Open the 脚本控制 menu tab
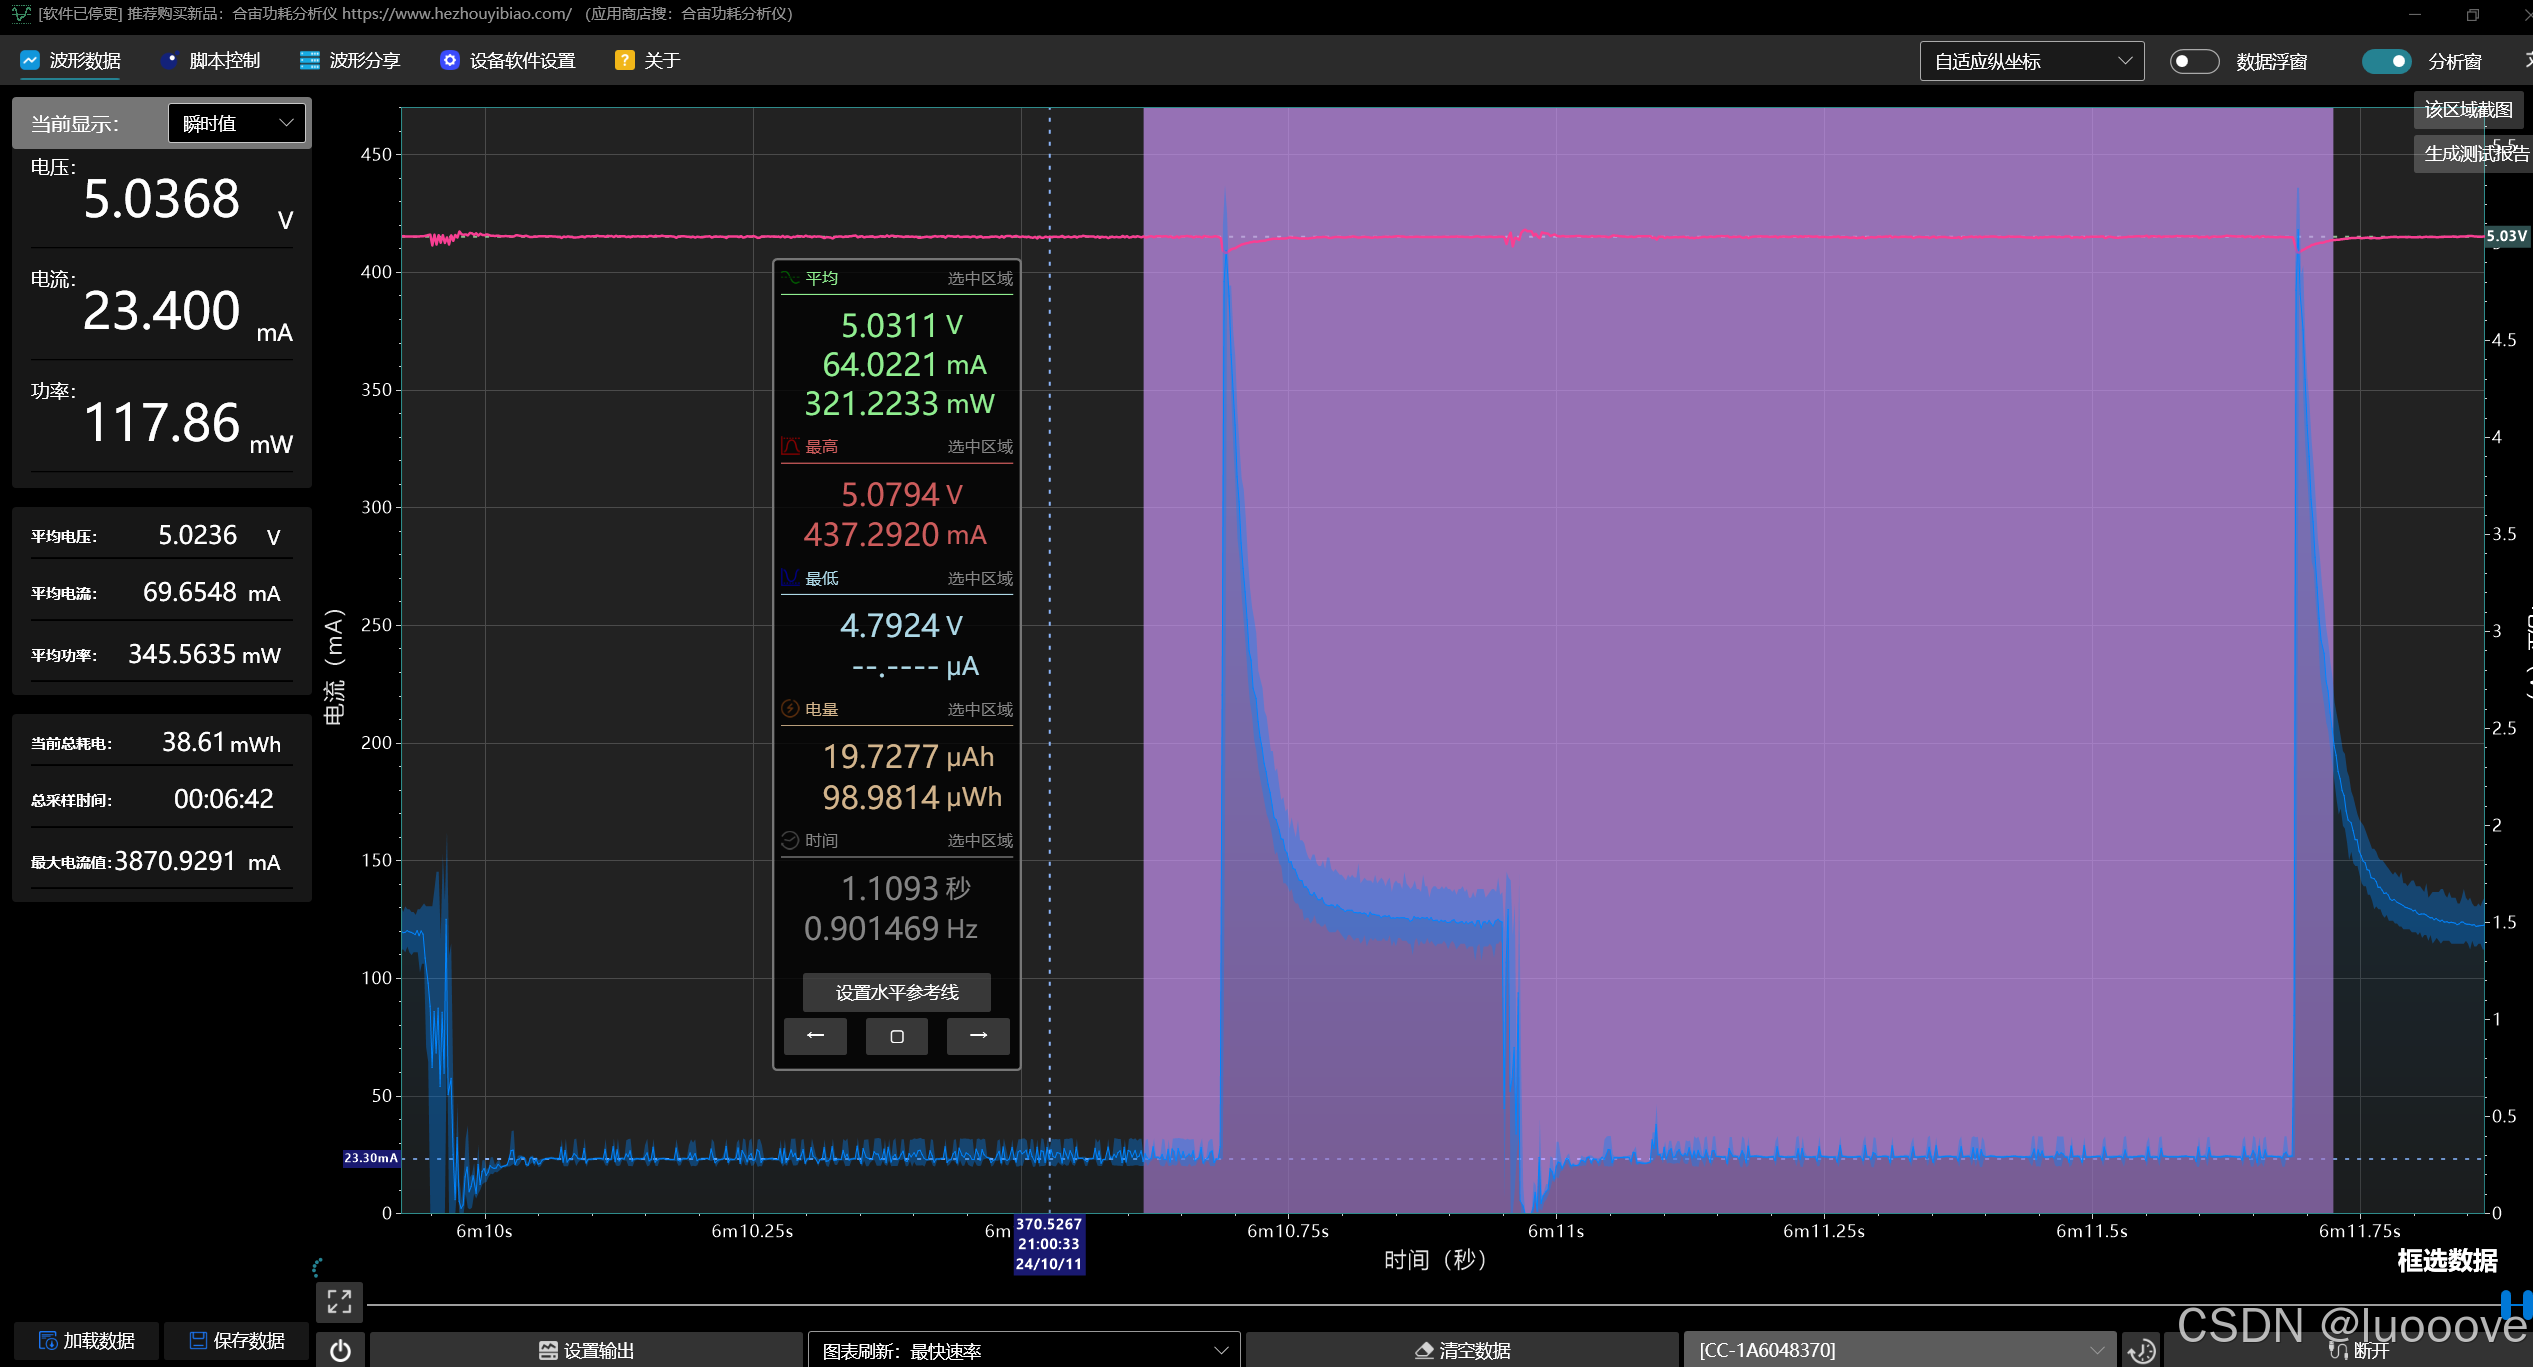2533x1367 pixels. click(211, 61)
